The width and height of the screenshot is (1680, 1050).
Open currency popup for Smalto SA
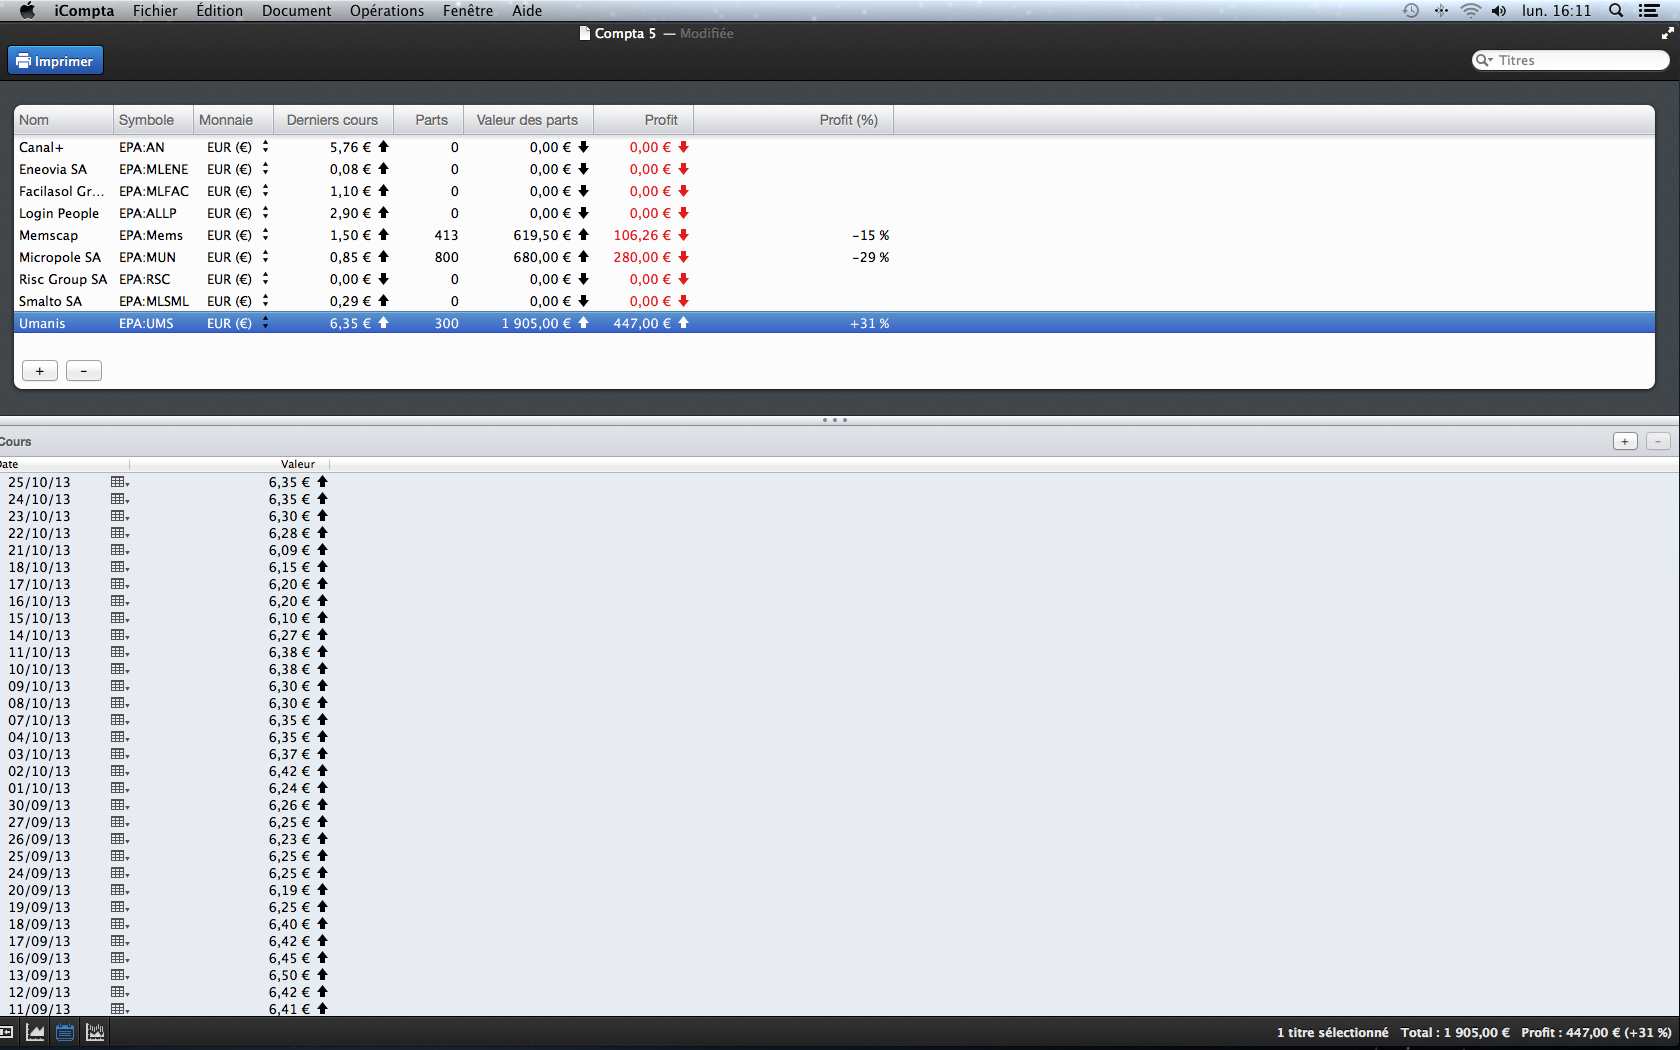pyautogui.click(x=265, y=301)
